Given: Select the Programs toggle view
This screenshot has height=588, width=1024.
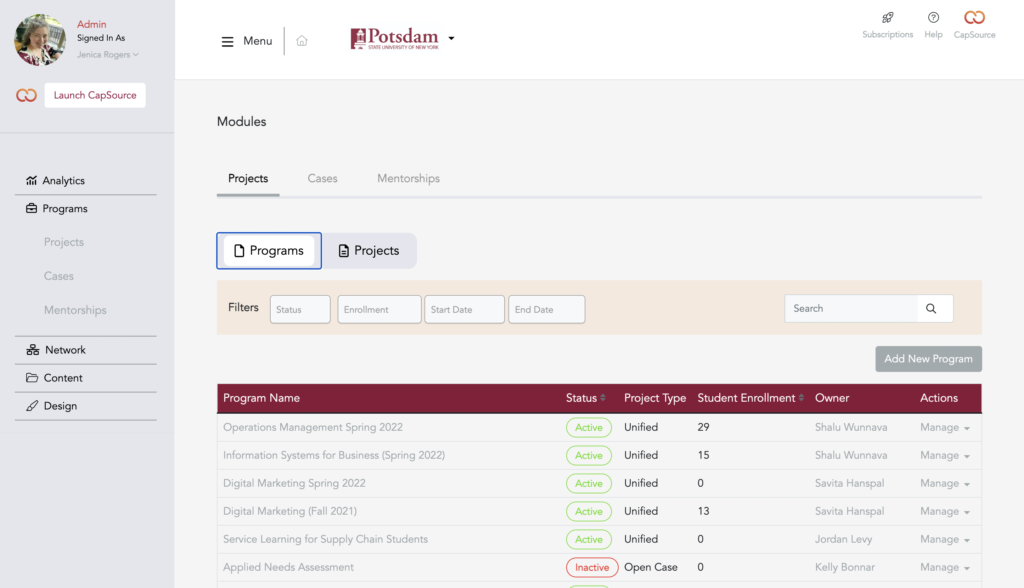Looking at the screenshot, I should [x=269, y=251].
